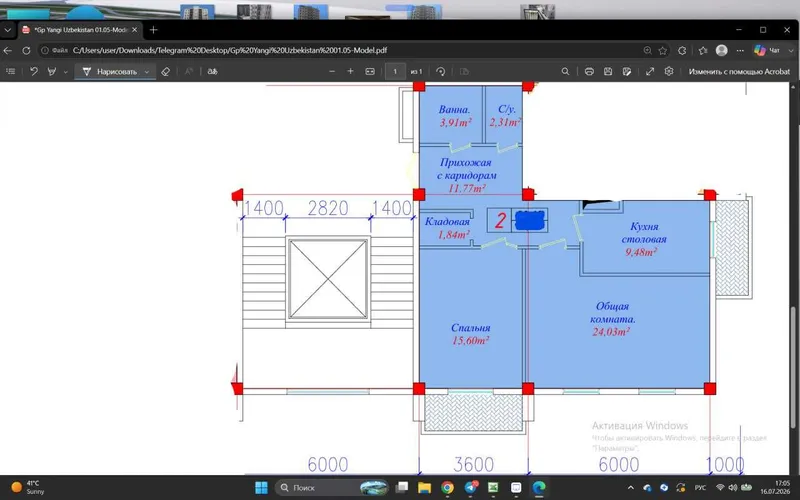
Task: Select the eraser tool
Action: (165, 72)
